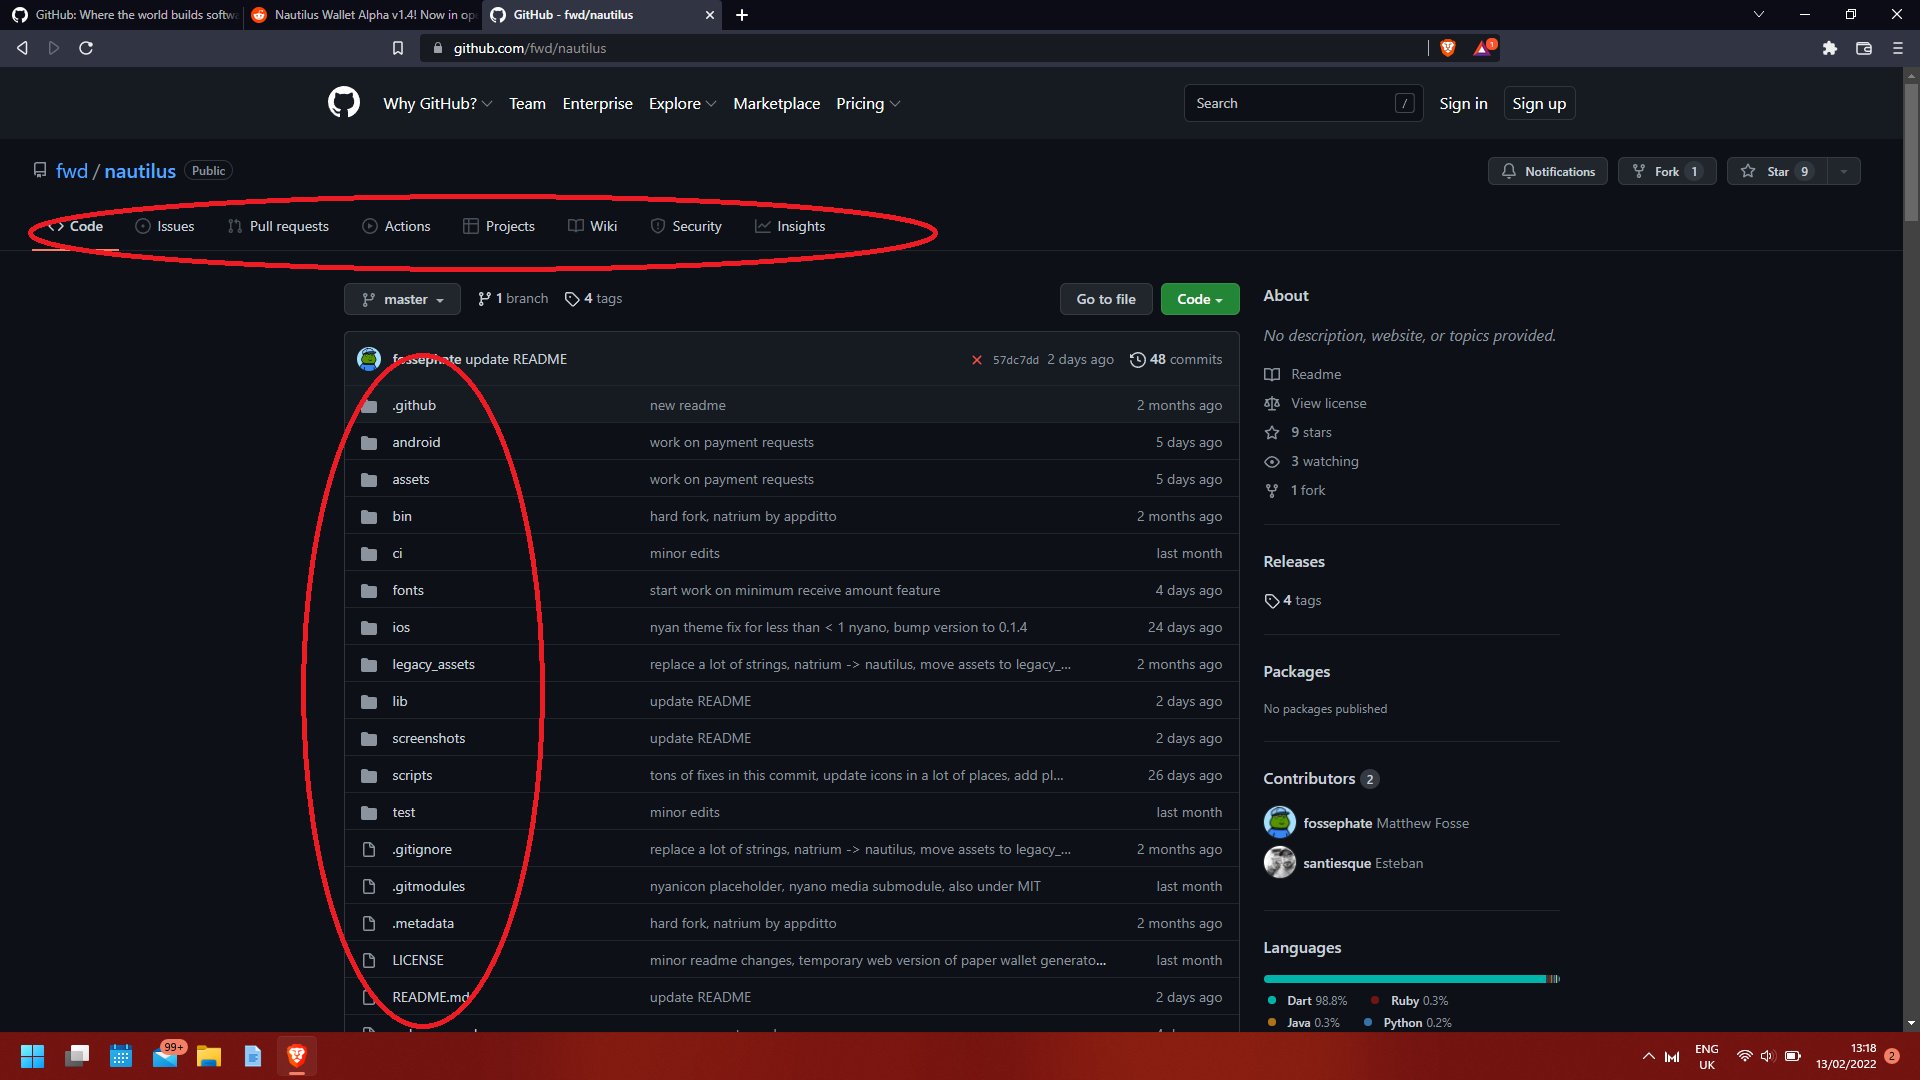Switch to the Pull requests tab

click(278, 227)
